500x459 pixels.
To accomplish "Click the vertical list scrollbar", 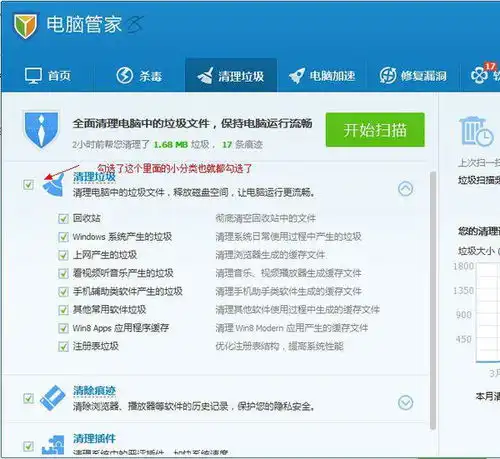I will pyautogui.click(x=433, y=300).
